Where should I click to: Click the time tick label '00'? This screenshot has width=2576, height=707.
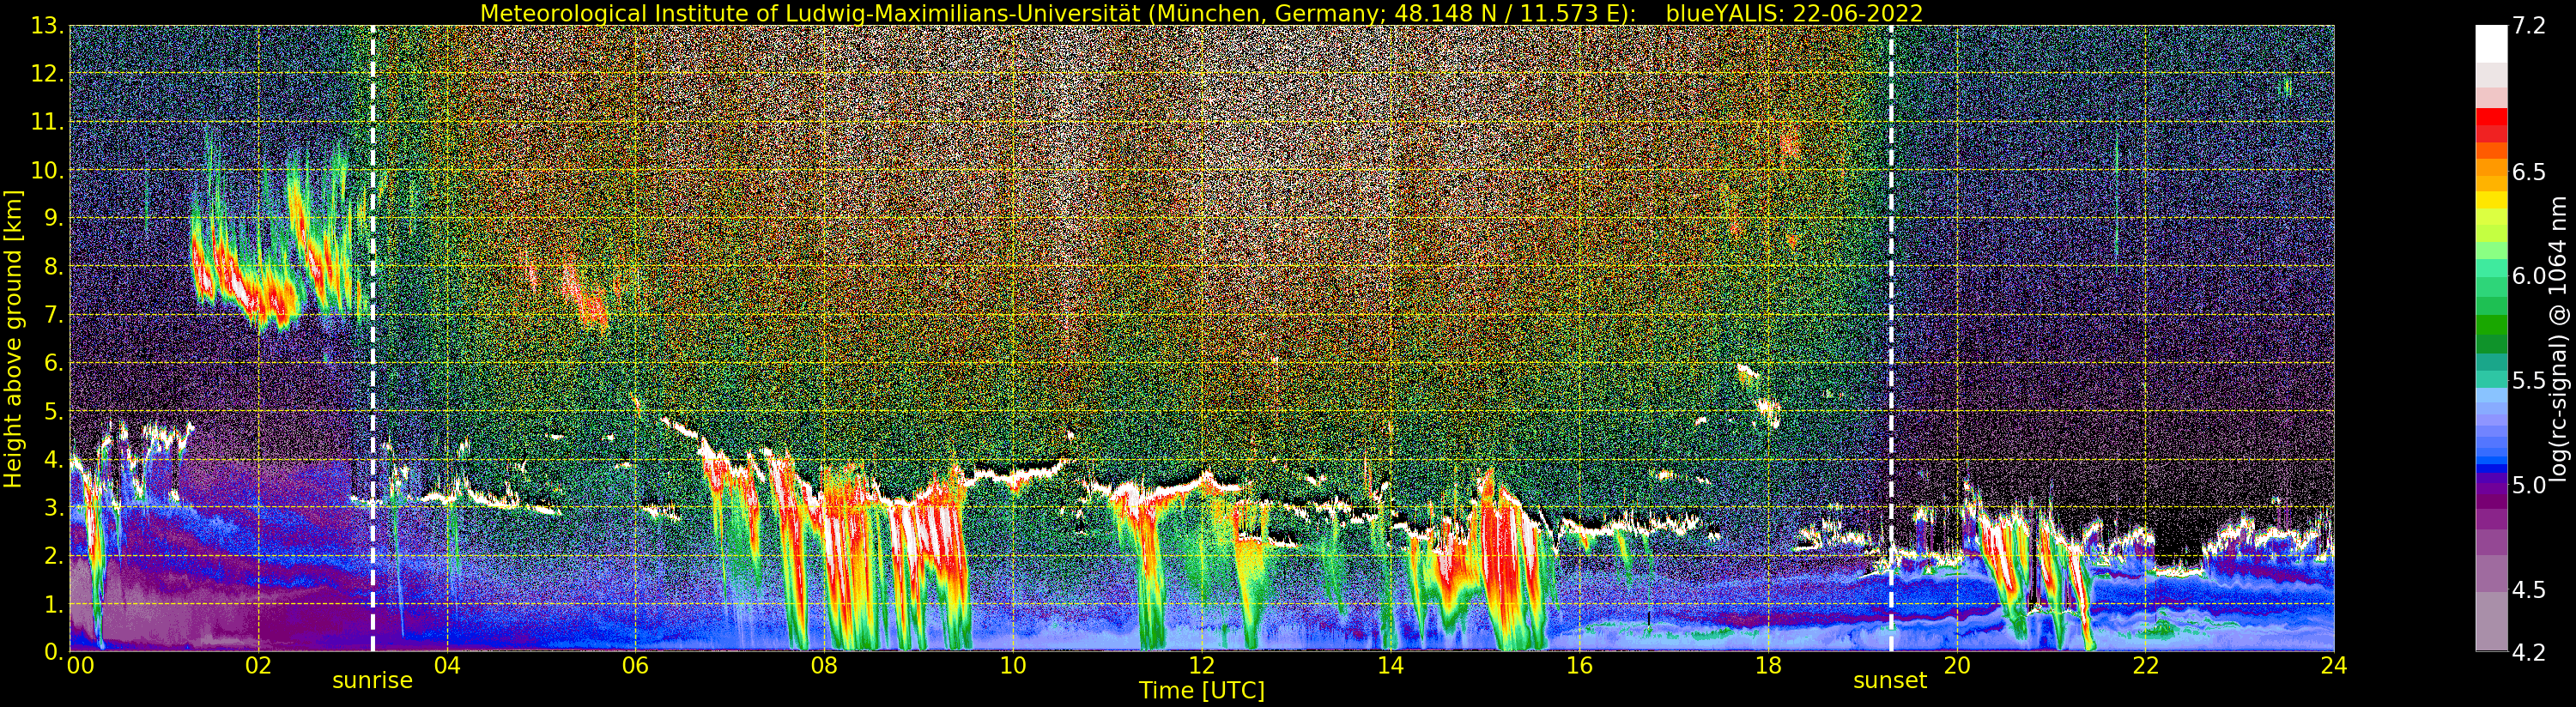click(x=80, y=665)
